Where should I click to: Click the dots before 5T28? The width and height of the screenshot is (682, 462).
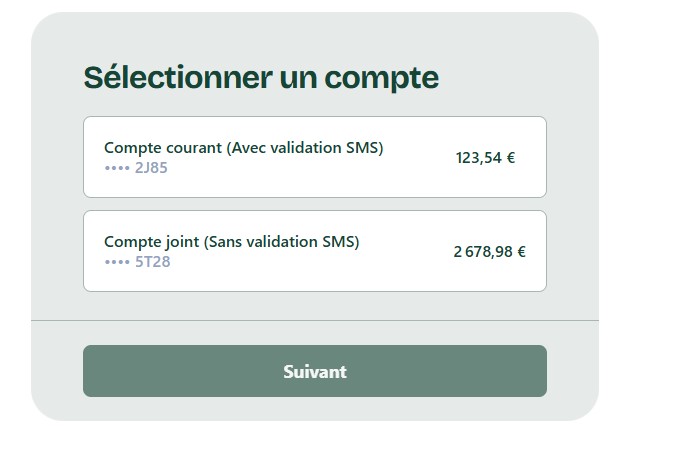pyautogui.click(x=117, y=262)
